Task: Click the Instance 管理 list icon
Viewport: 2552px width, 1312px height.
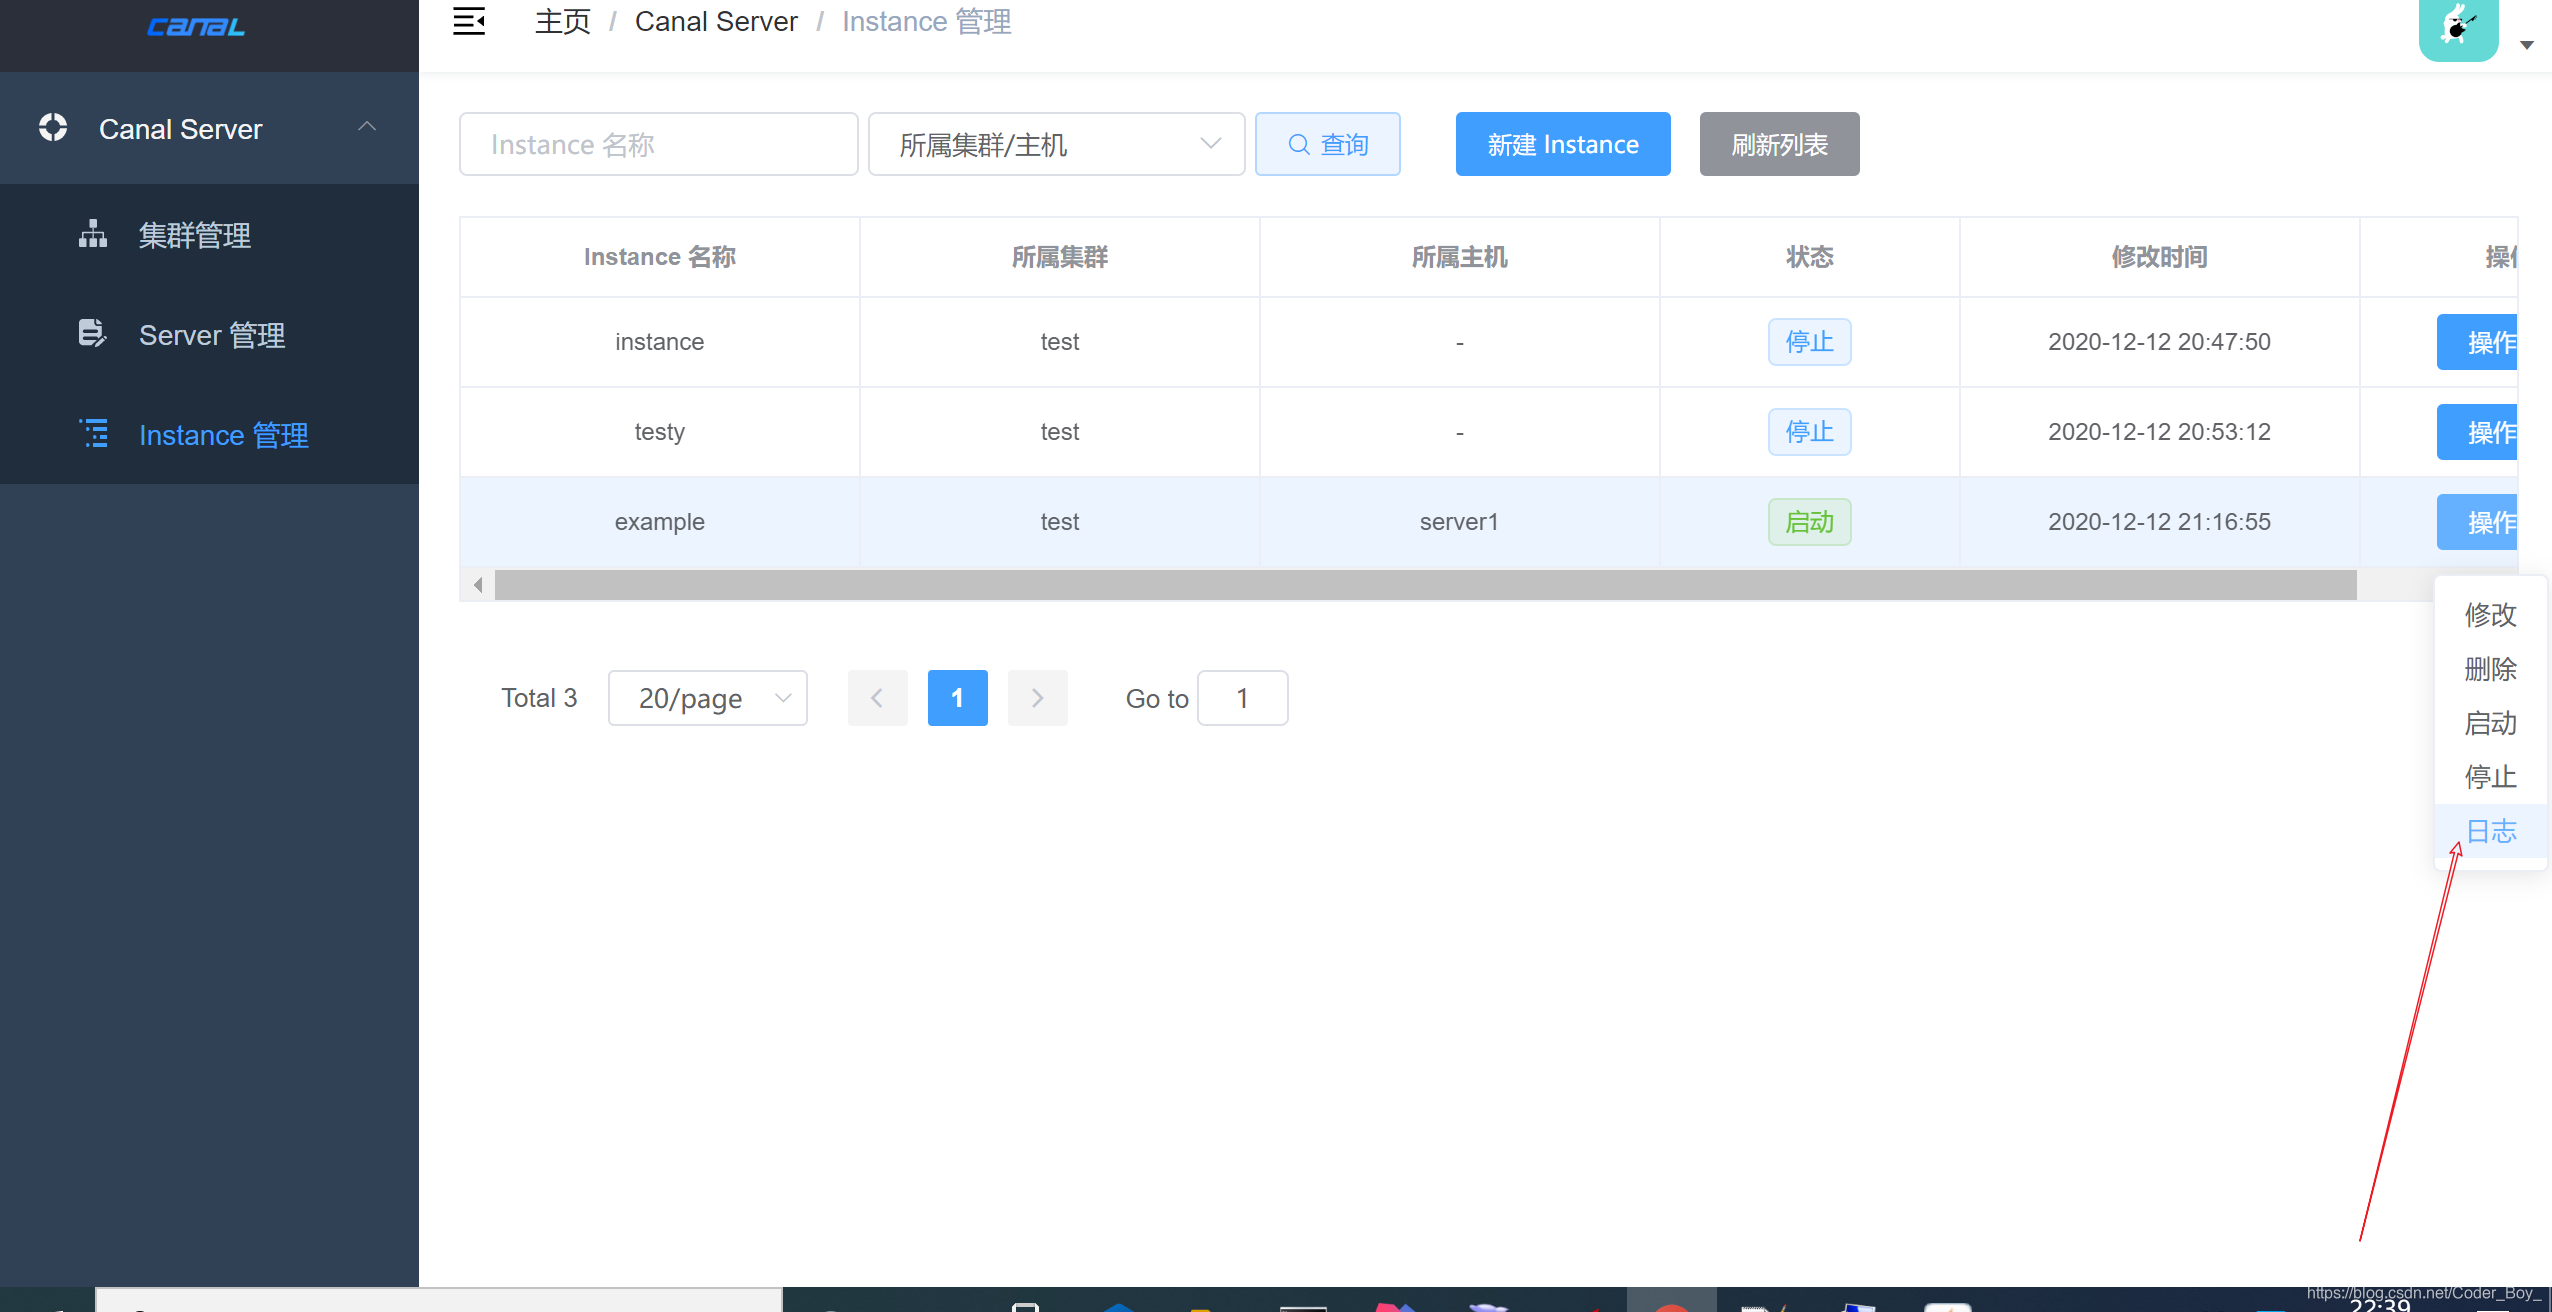Action: (x=94, y=433)
